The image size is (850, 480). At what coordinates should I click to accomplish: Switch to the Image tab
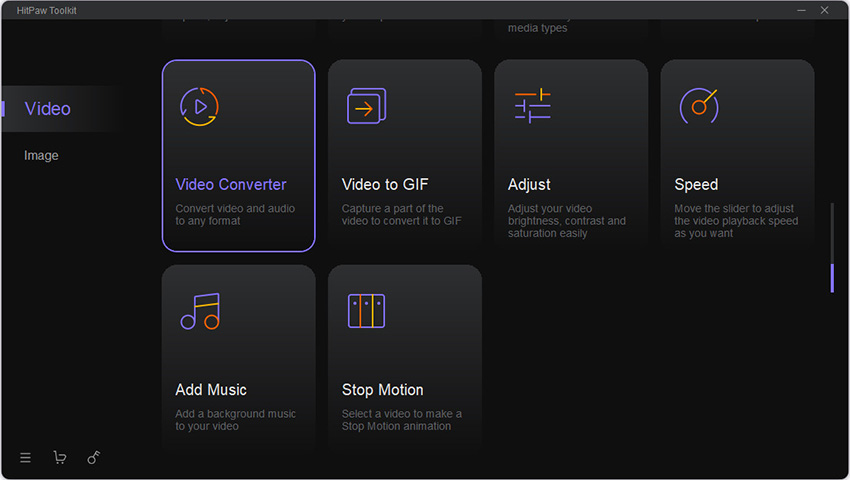coord(41,156)
